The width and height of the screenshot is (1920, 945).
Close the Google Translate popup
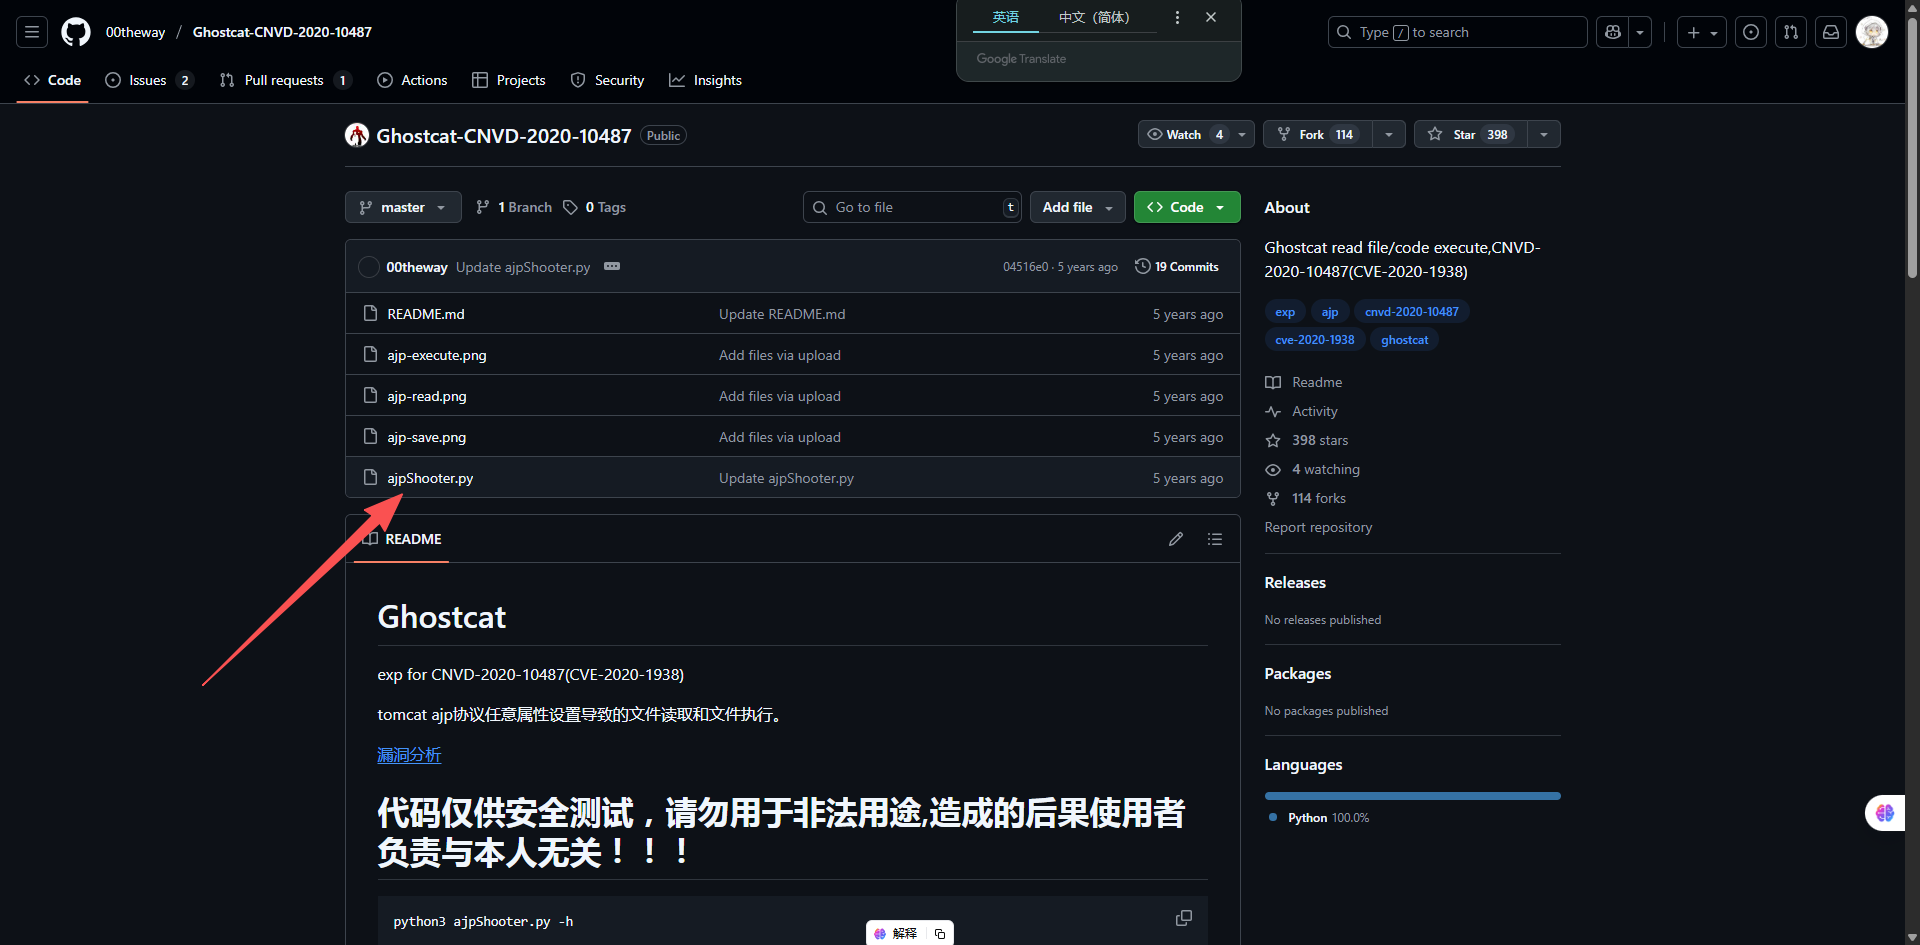click(x=1211, y=17)
